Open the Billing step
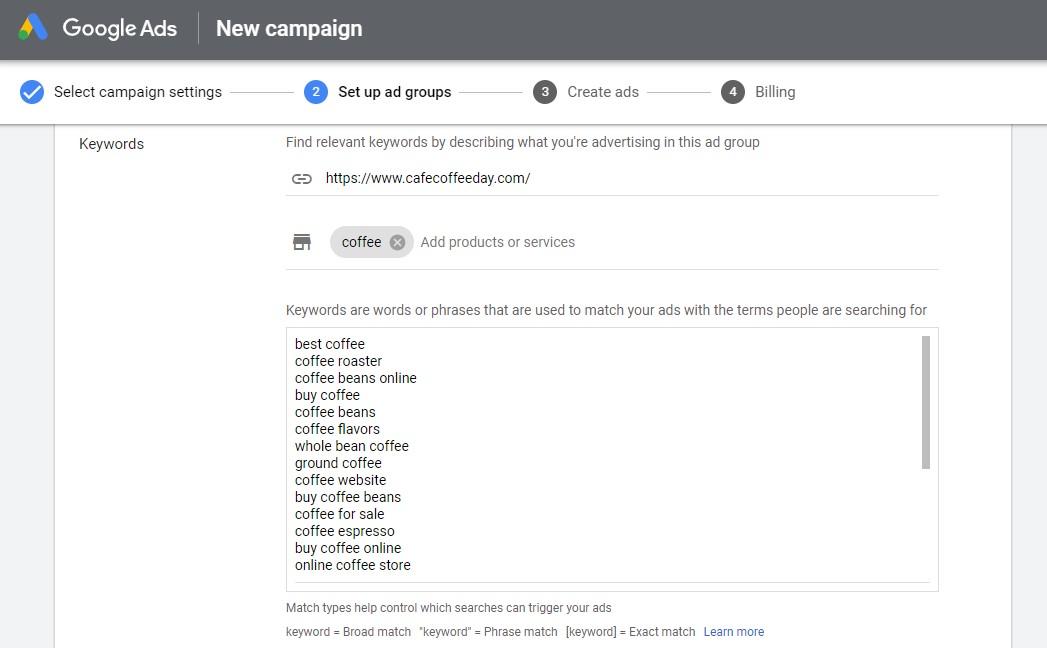 775,92
